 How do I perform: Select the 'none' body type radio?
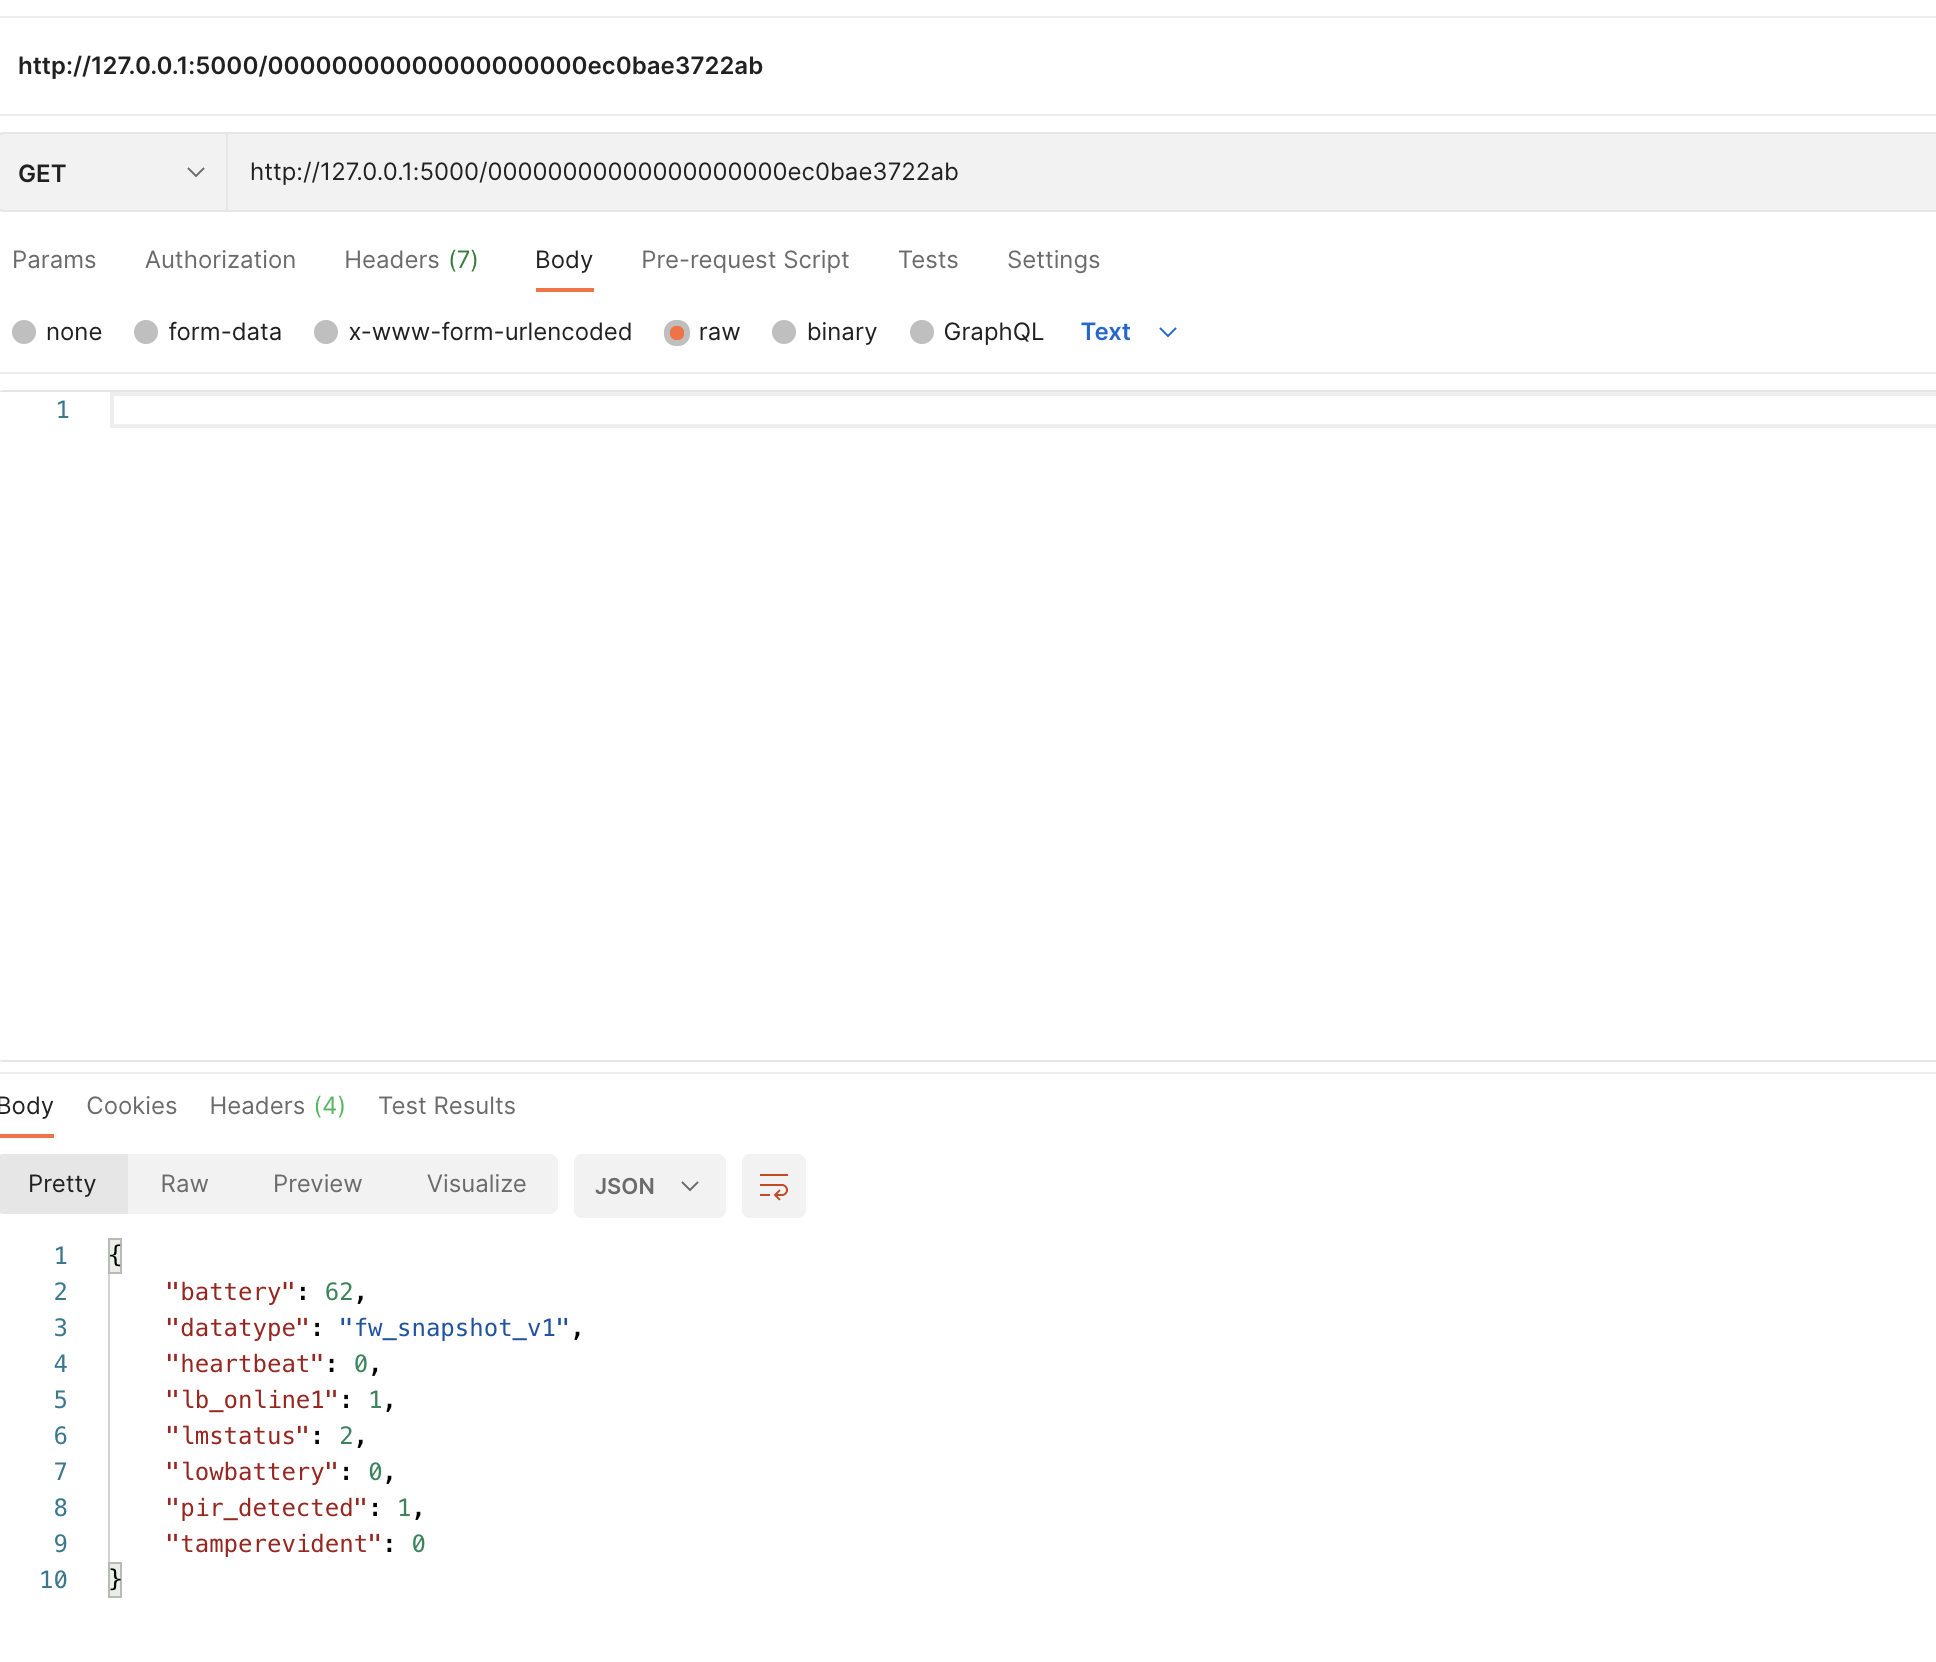(25, 332)
